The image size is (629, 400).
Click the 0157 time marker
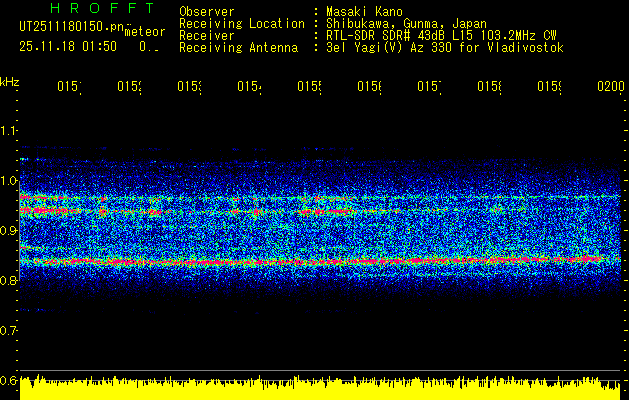click(429, 87)
